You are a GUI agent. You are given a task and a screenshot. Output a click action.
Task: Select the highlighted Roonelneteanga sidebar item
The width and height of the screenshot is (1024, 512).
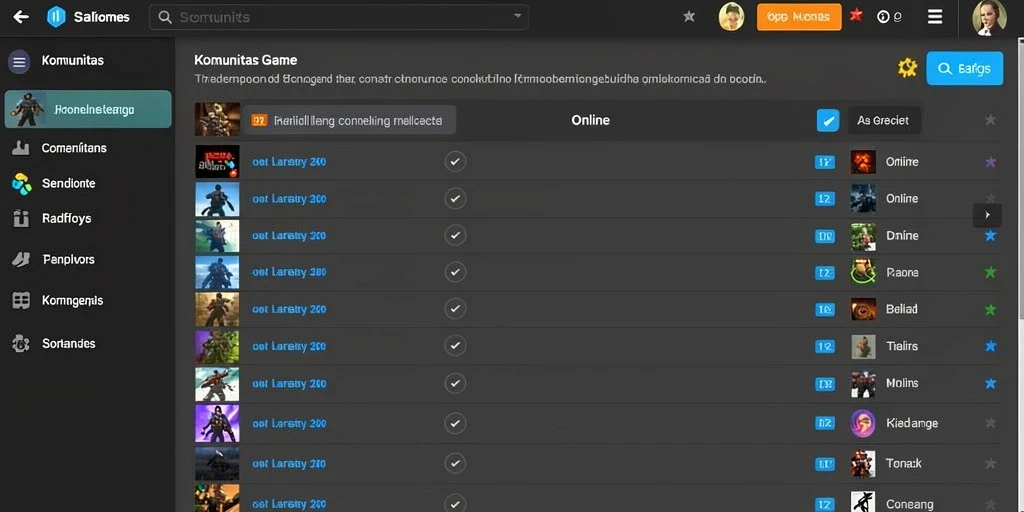click(x=88, y=109)
